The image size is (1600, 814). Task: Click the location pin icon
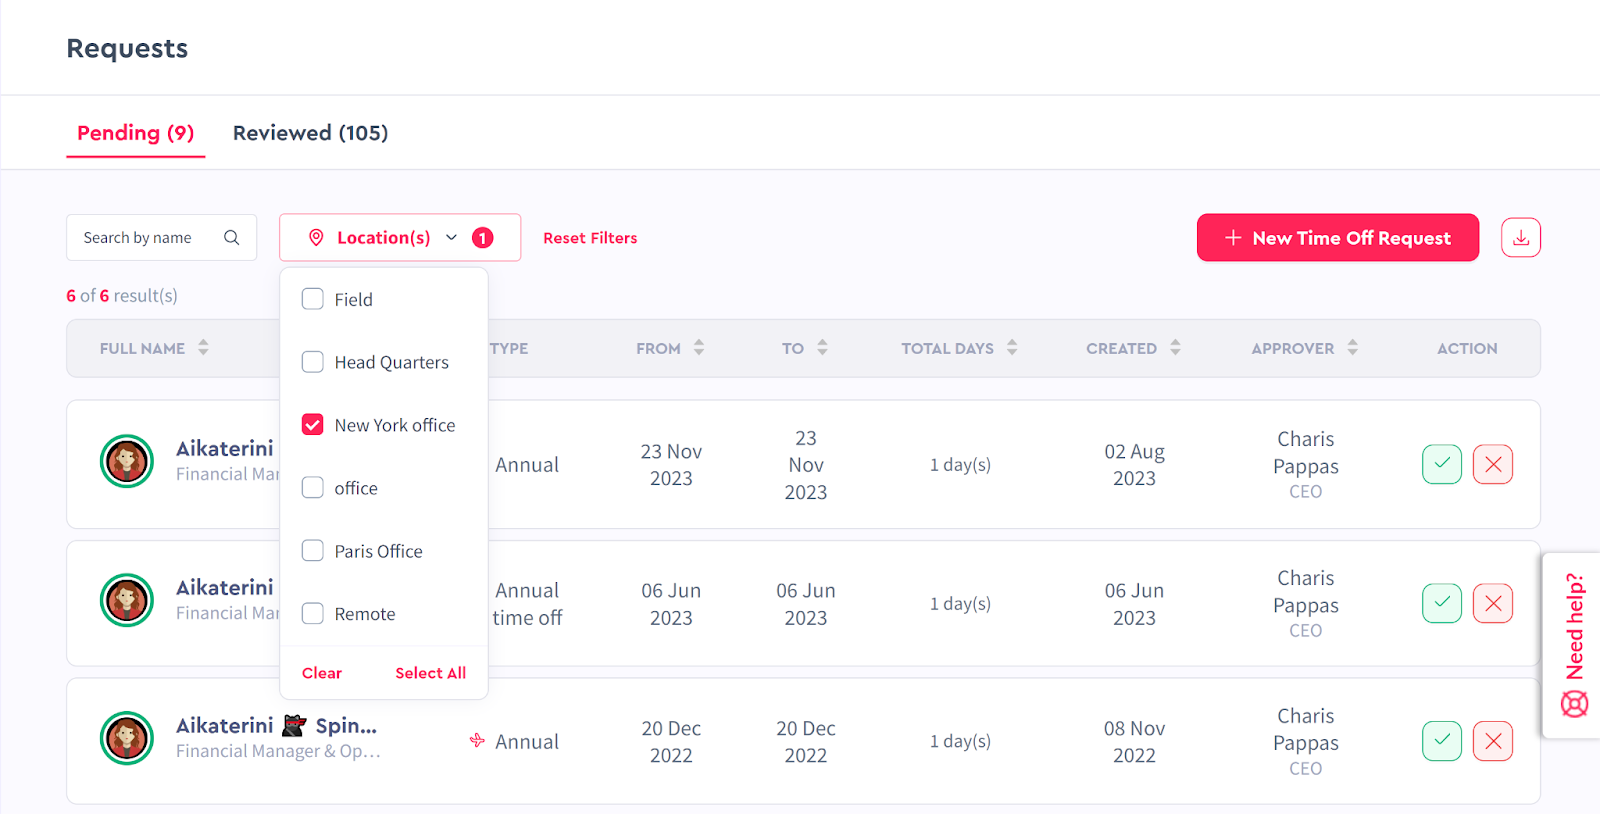coord(316,238)
